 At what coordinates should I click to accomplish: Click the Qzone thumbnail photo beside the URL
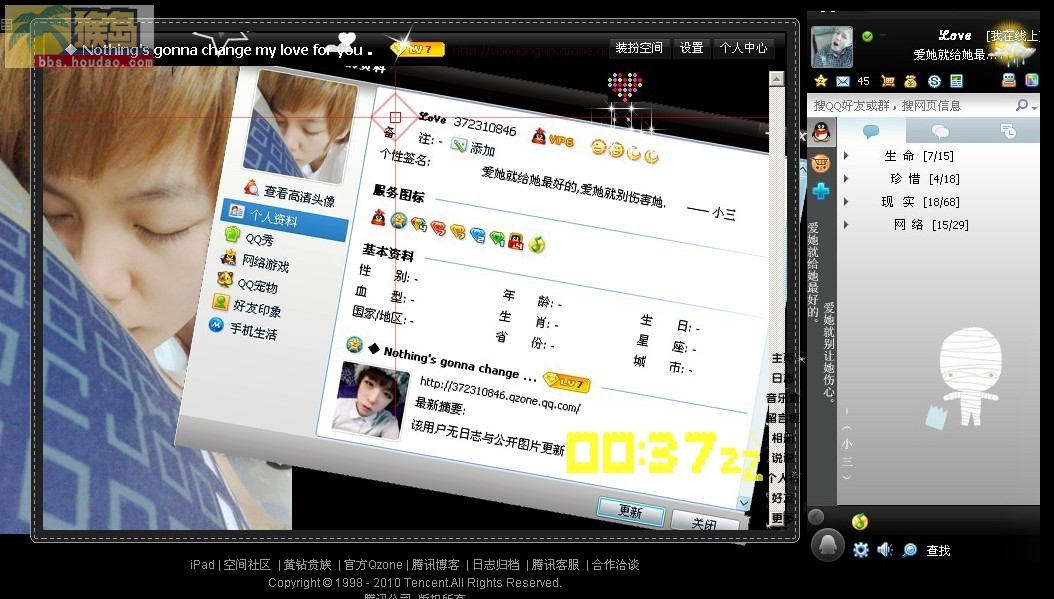[371, 401]
